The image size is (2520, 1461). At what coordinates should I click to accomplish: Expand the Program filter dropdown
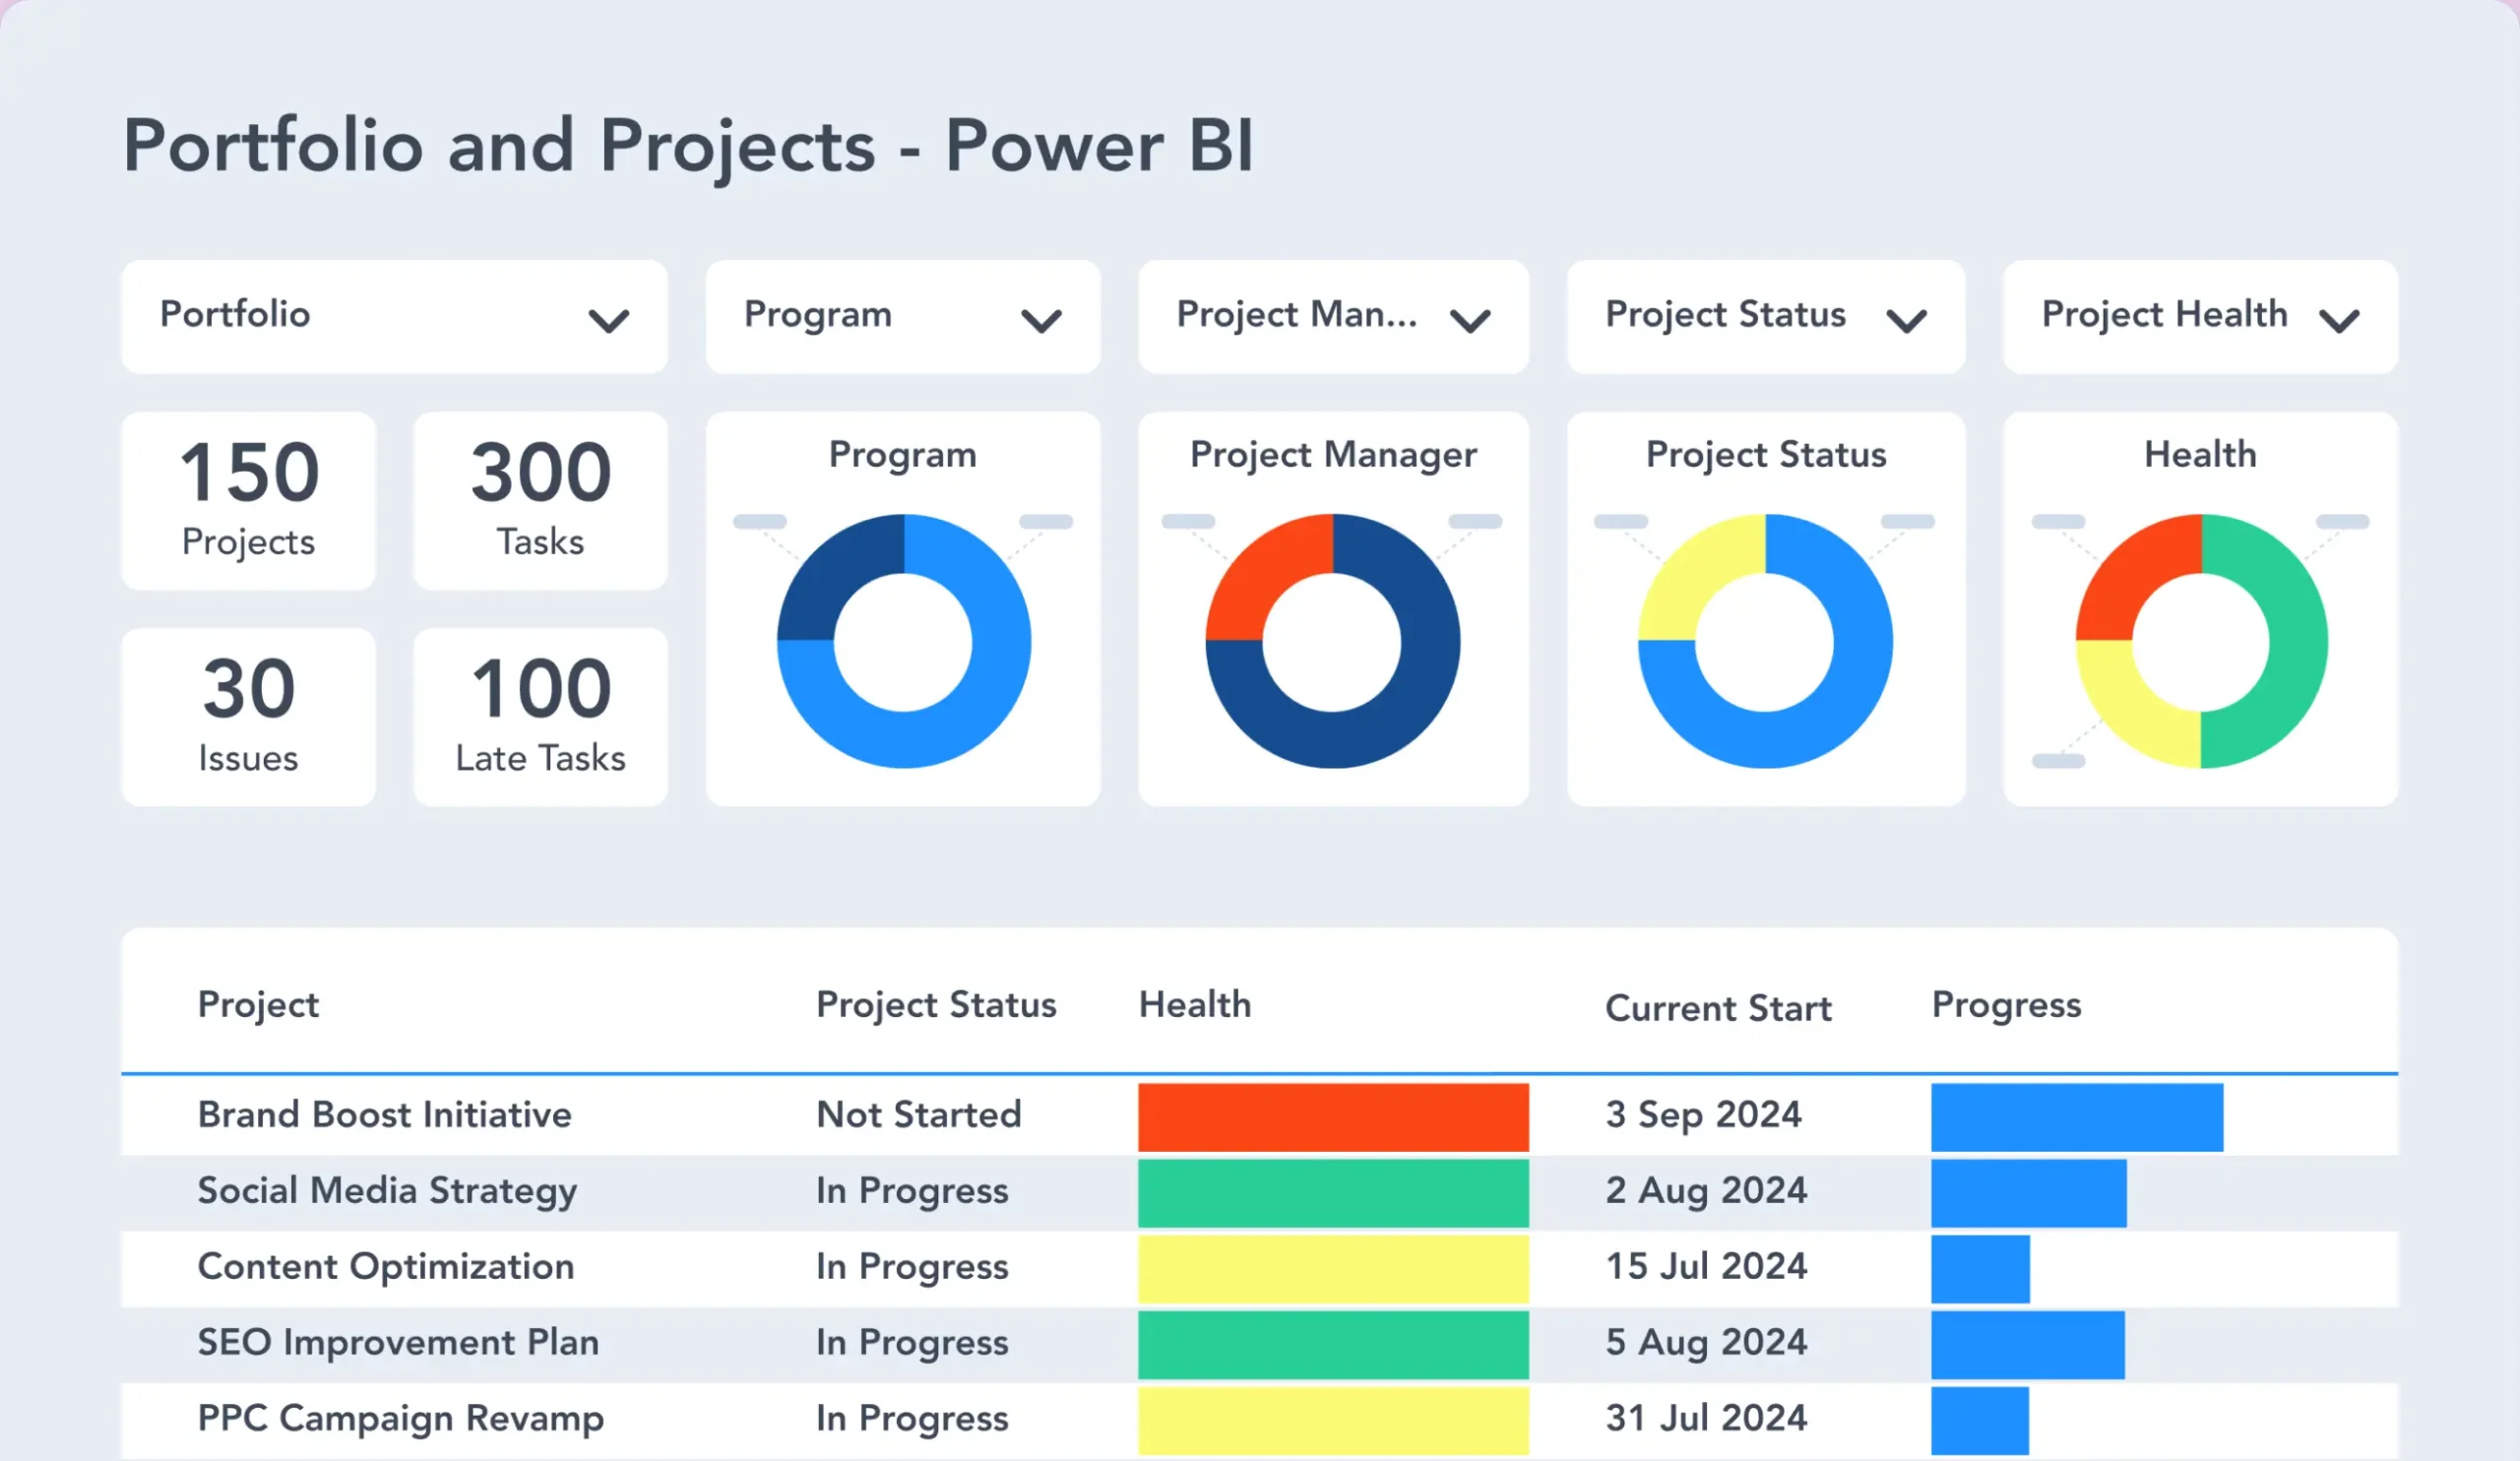[901, 316]
